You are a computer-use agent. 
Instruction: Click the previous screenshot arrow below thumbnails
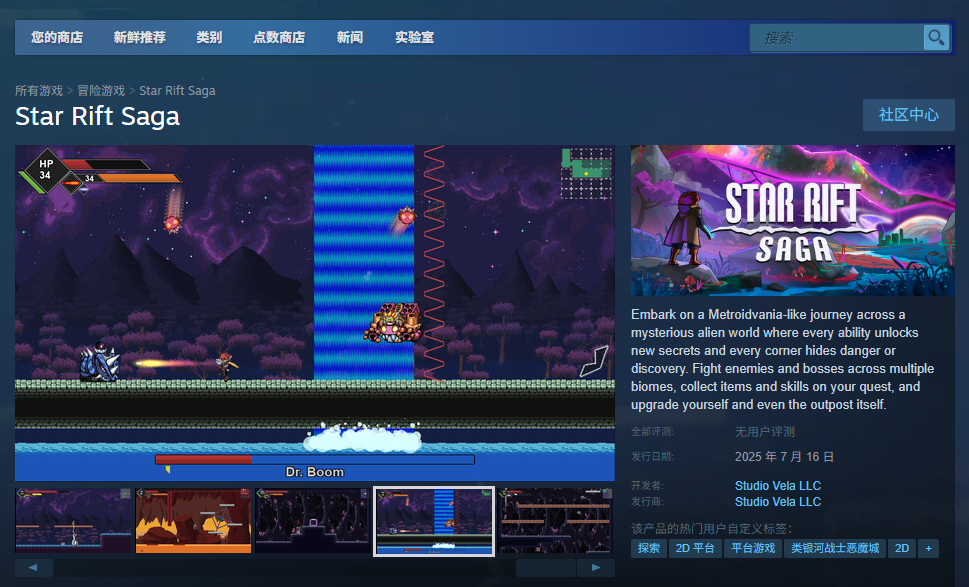[33, 567]
